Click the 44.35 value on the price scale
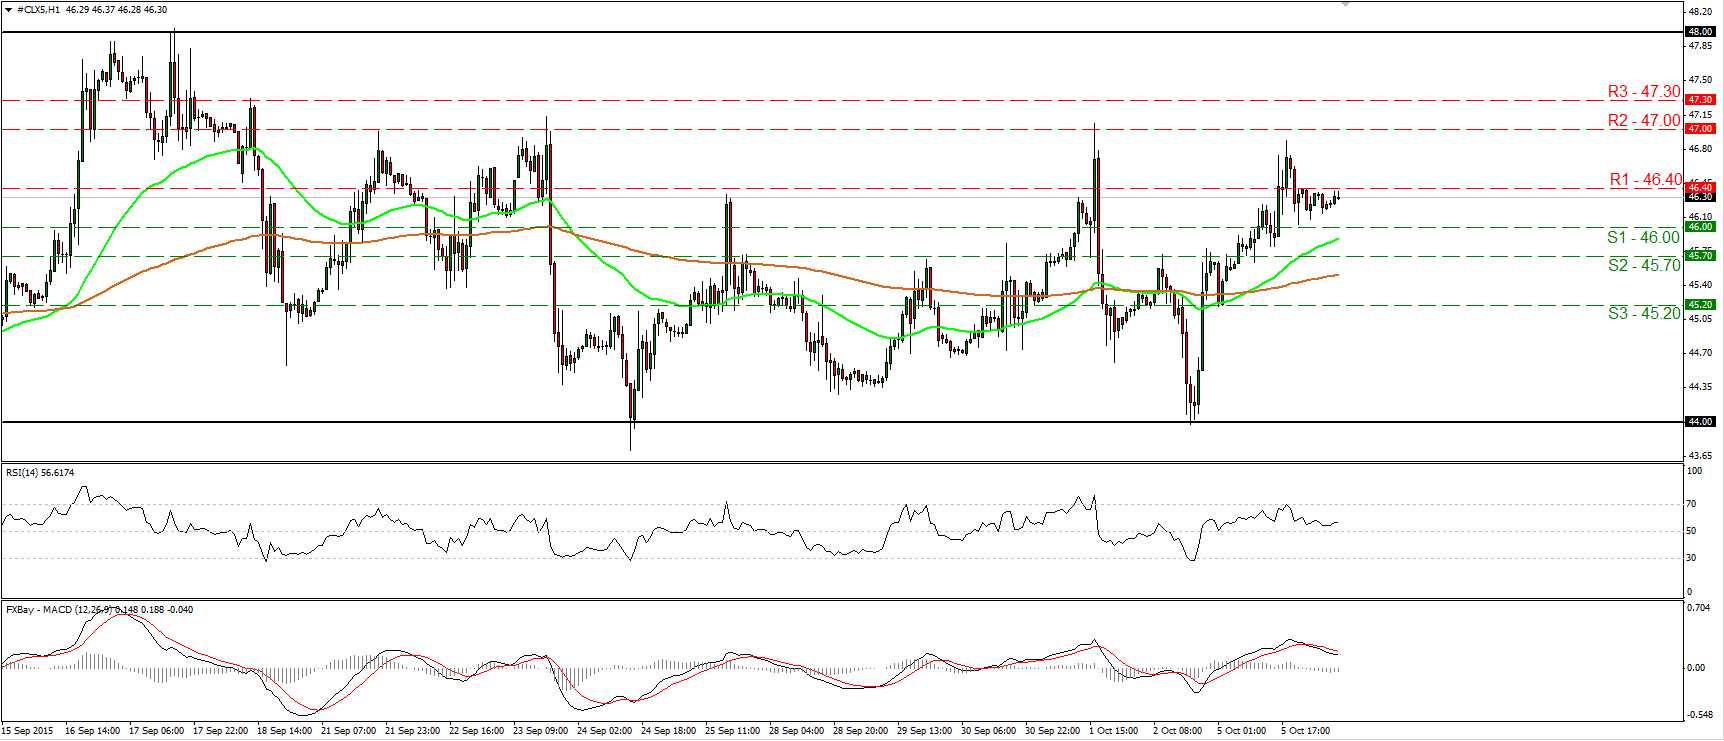Screen dimensions: 1724x741 tap(1699, 387)
